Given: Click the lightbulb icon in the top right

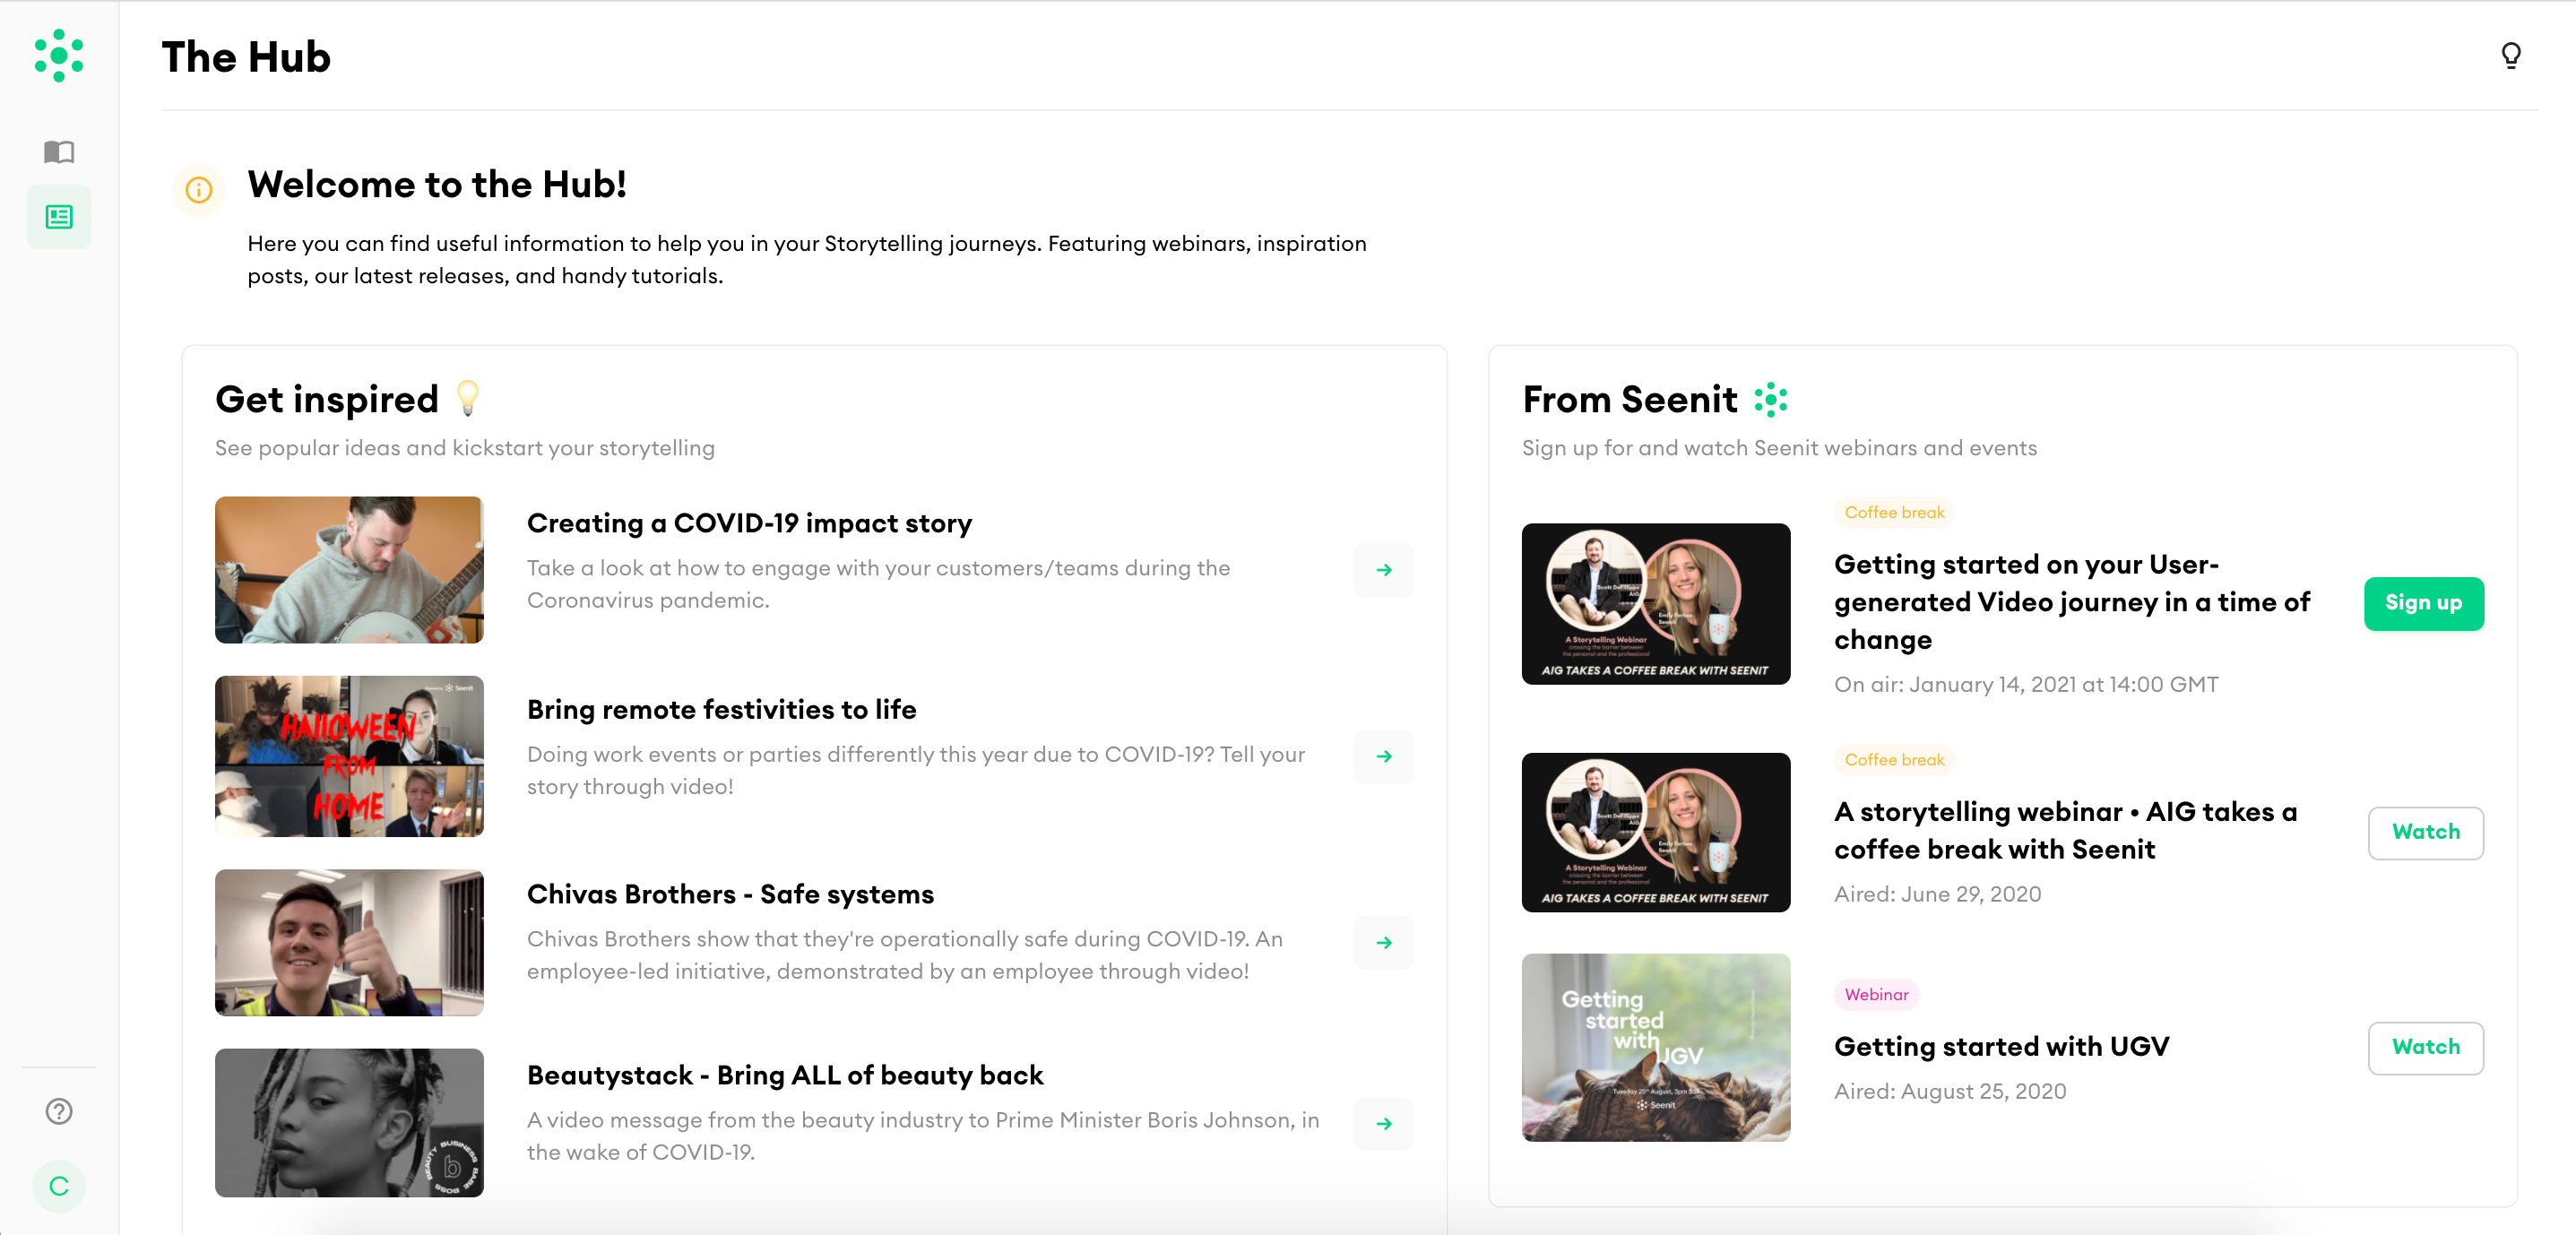Looking at the screenshot, I should tap(2510, 55).
